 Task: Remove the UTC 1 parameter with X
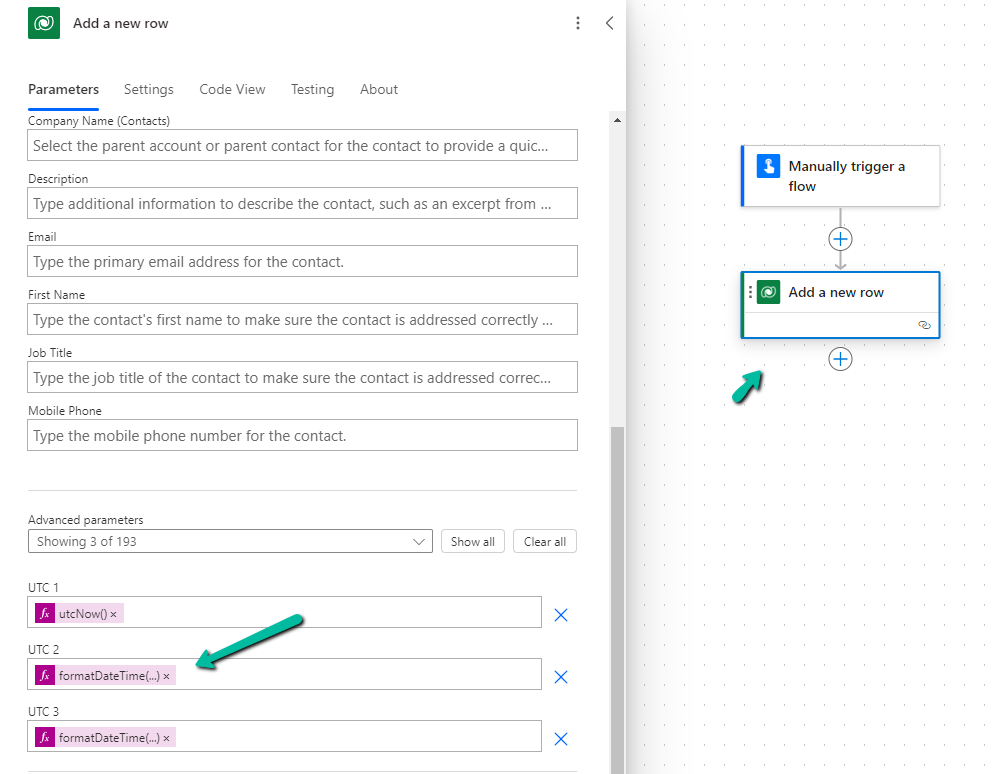(561, 614)
